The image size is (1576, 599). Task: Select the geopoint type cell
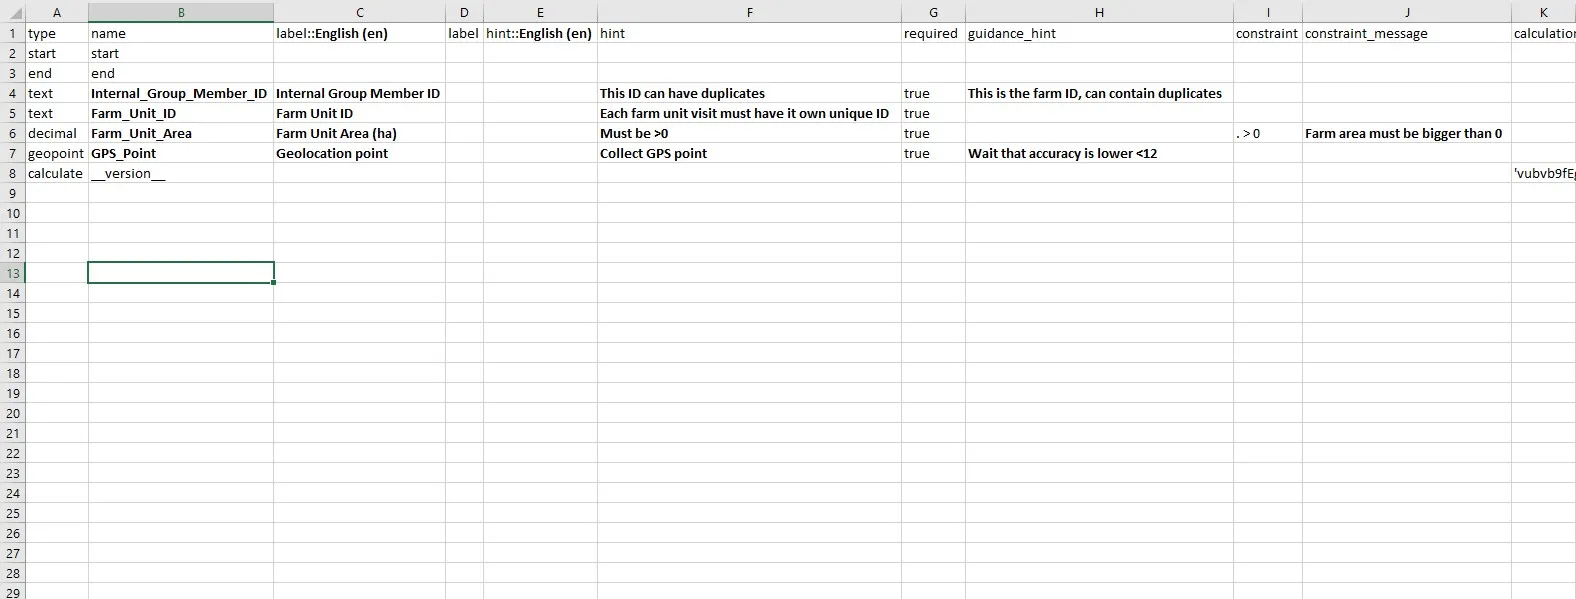56,153
